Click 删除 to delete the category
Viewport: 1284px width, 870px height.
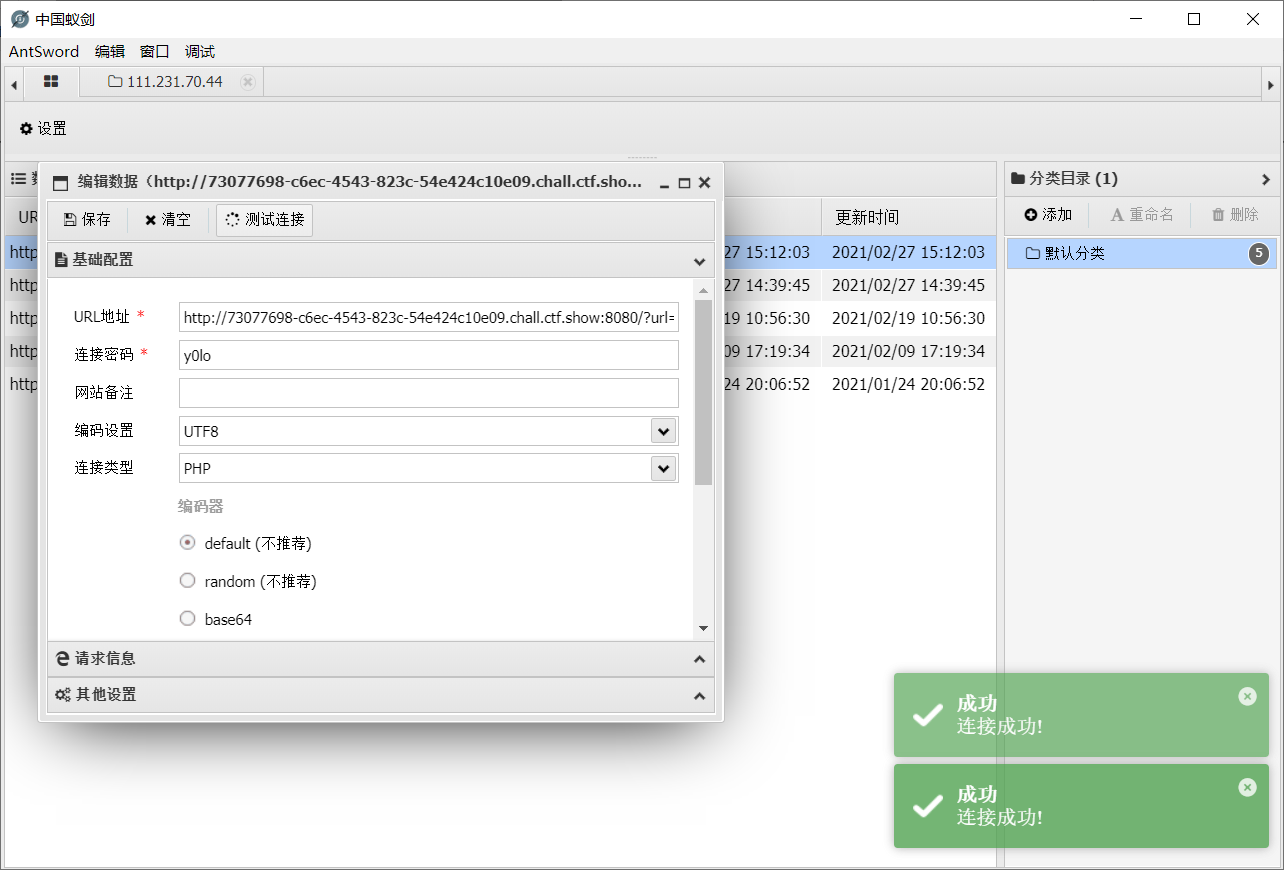(1235, 215)
